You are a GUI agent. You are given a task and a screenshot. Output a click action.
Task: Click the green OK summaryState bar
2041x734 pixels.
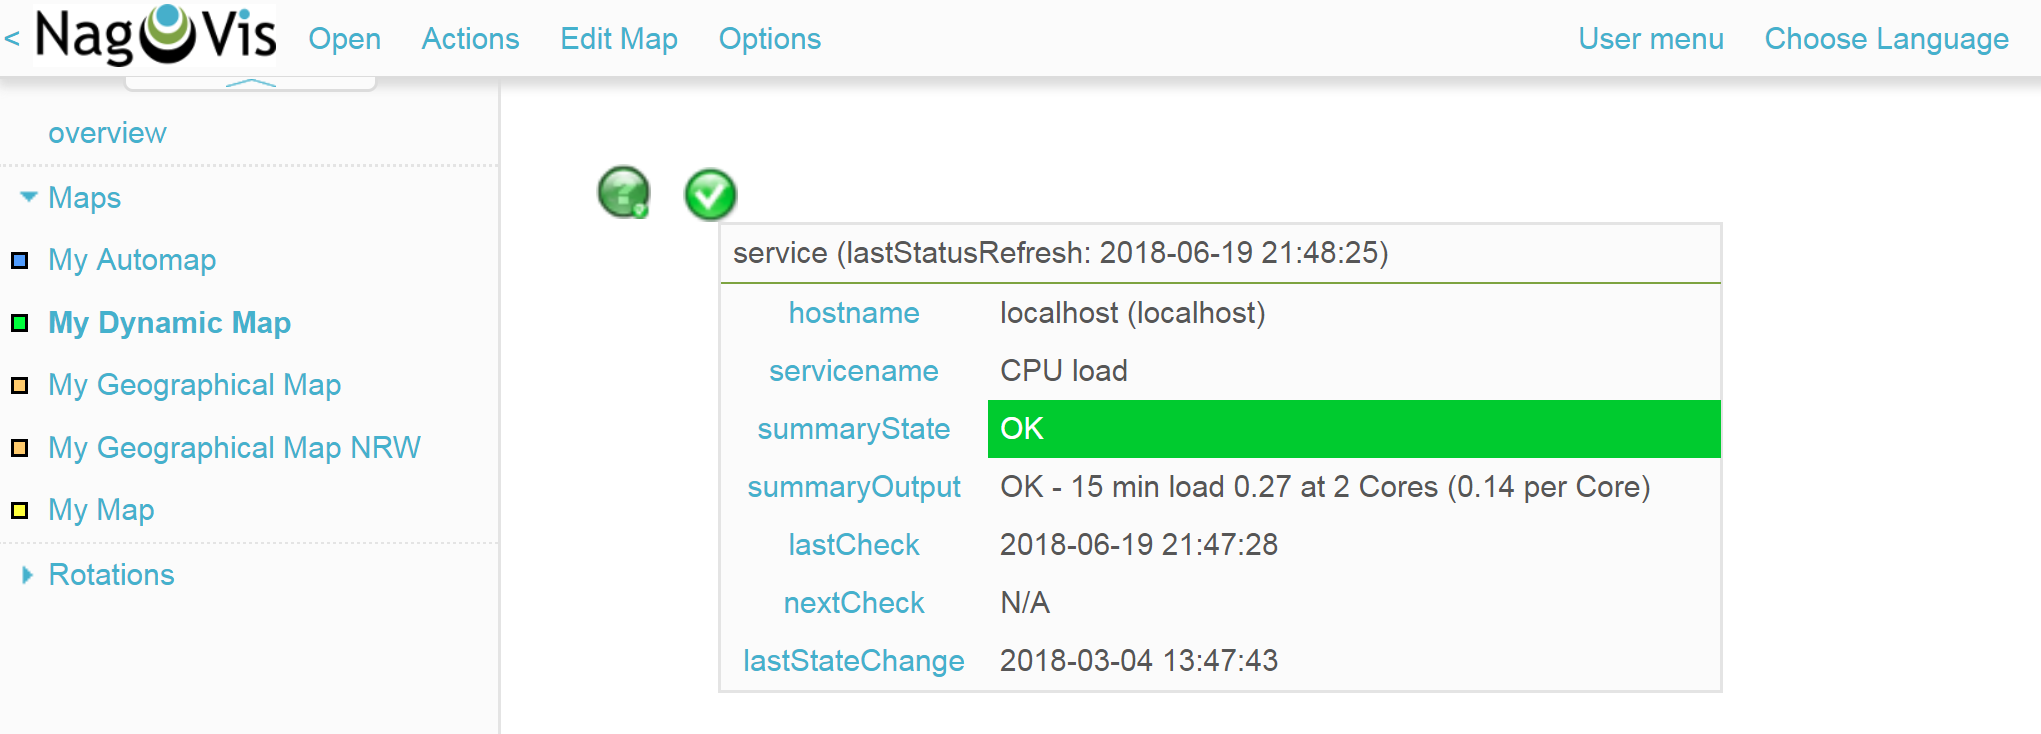tap(1353, 429)
